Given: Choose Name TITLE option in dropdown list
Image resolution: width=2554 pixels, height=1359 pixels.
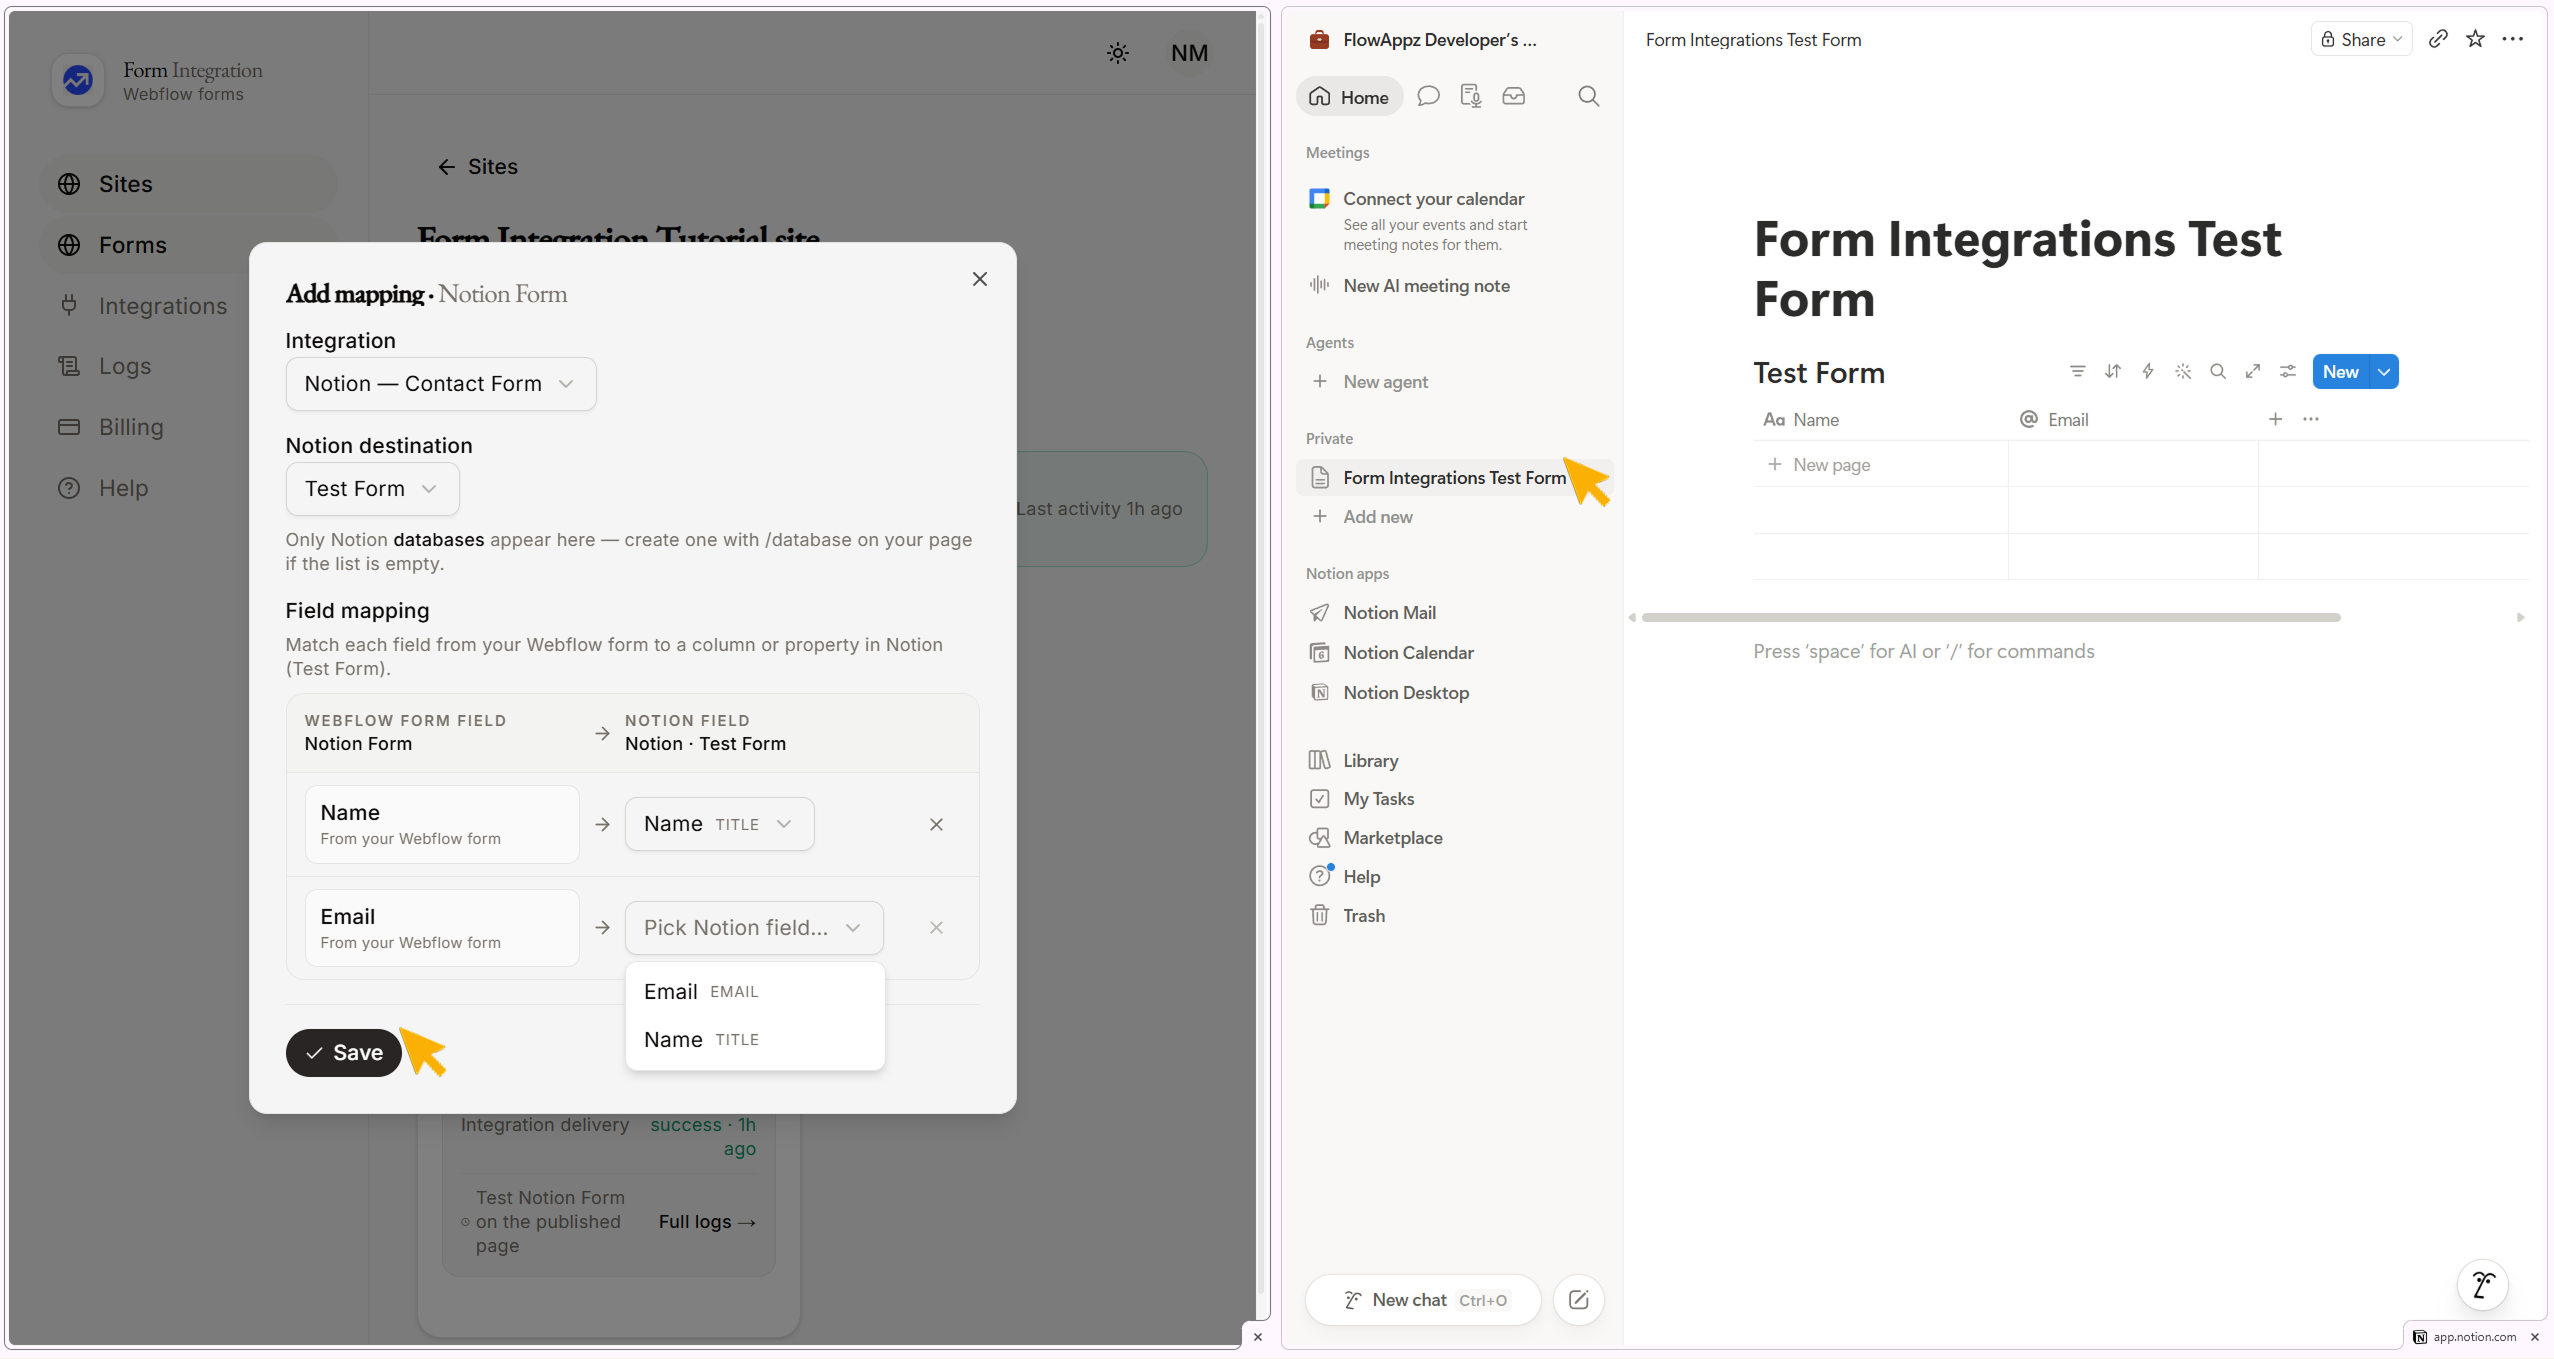Looking at the screenshot, I should coord(755,1040).
